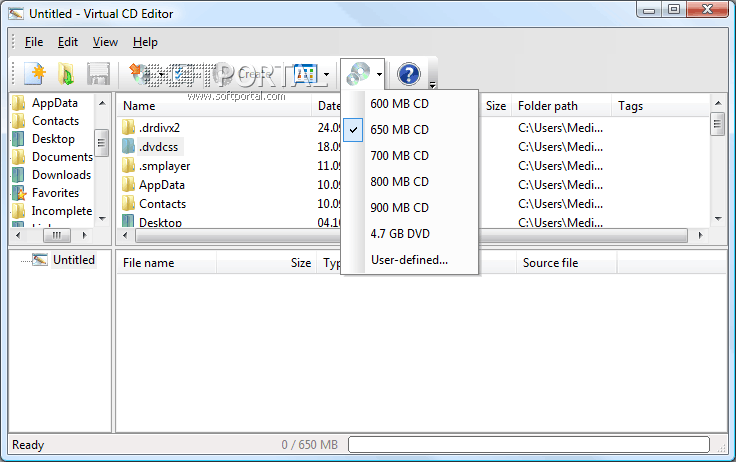
Task: Open Help with the question mark icon
Action: click(x=408, y=74)
